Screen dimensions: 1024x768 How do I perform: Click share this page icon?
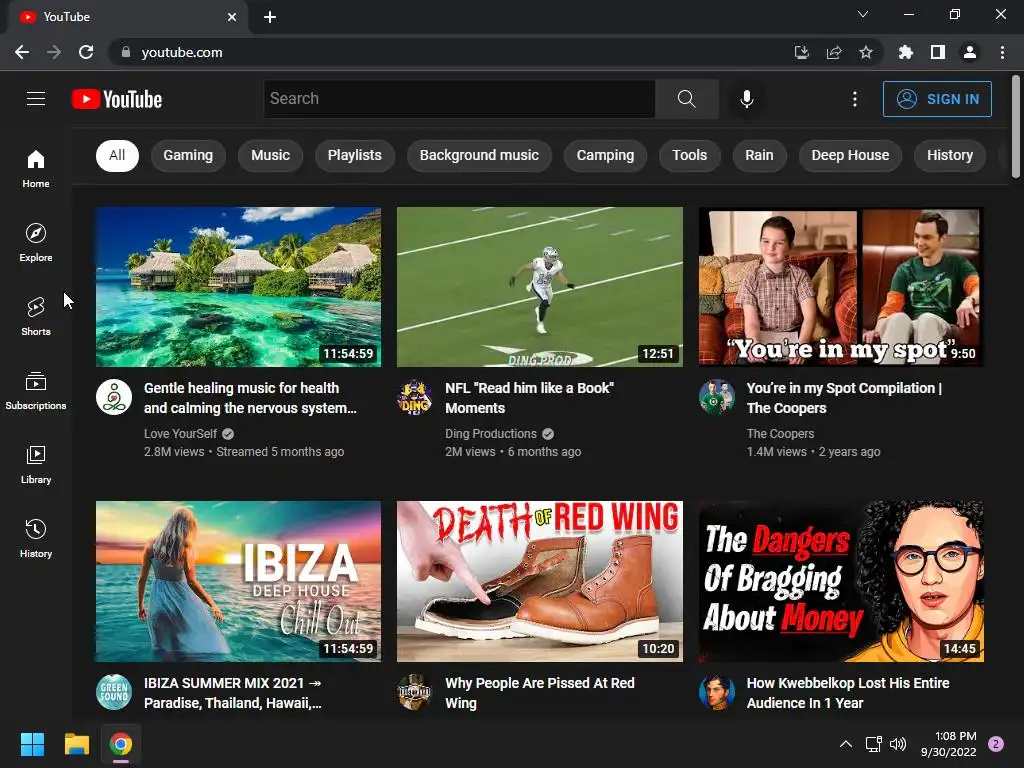[x=834, y=52]
